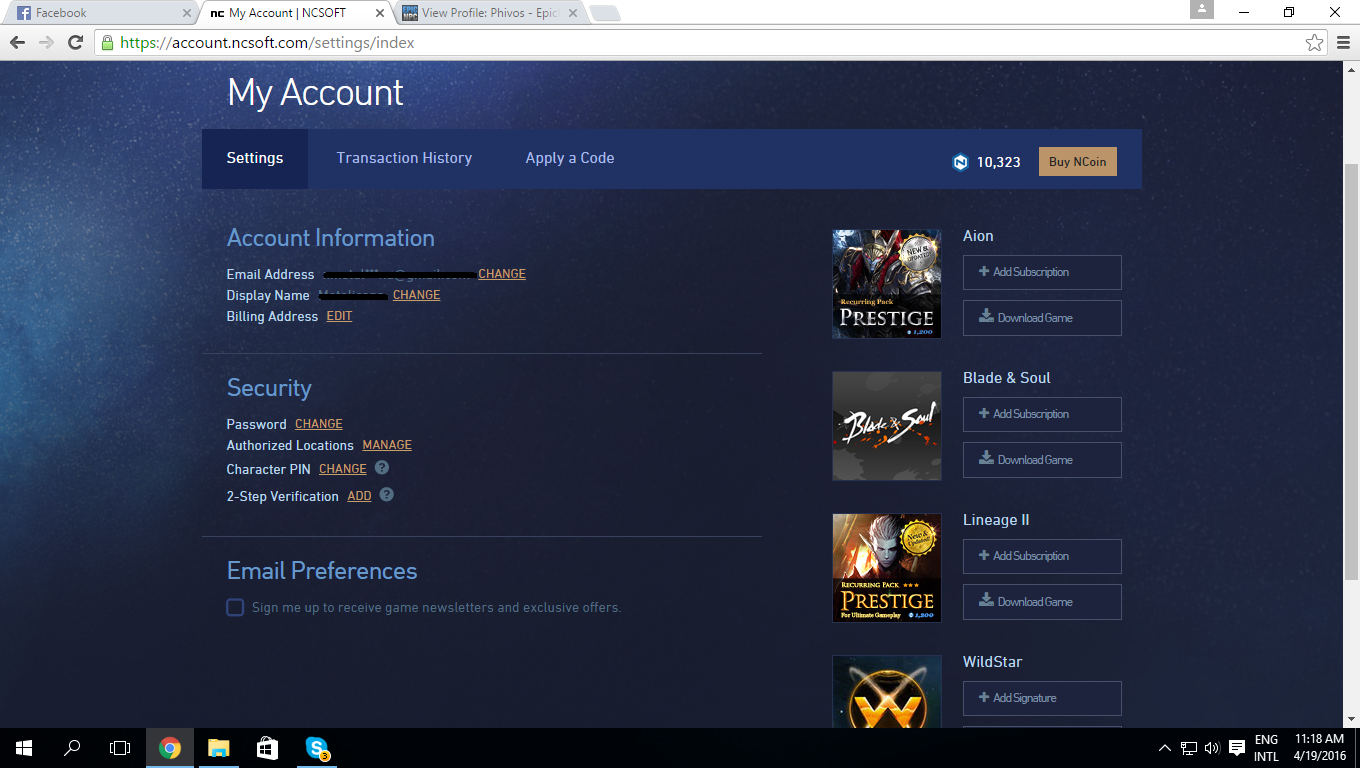
Task: Open a new browser tab
Action: coord(605,13)
